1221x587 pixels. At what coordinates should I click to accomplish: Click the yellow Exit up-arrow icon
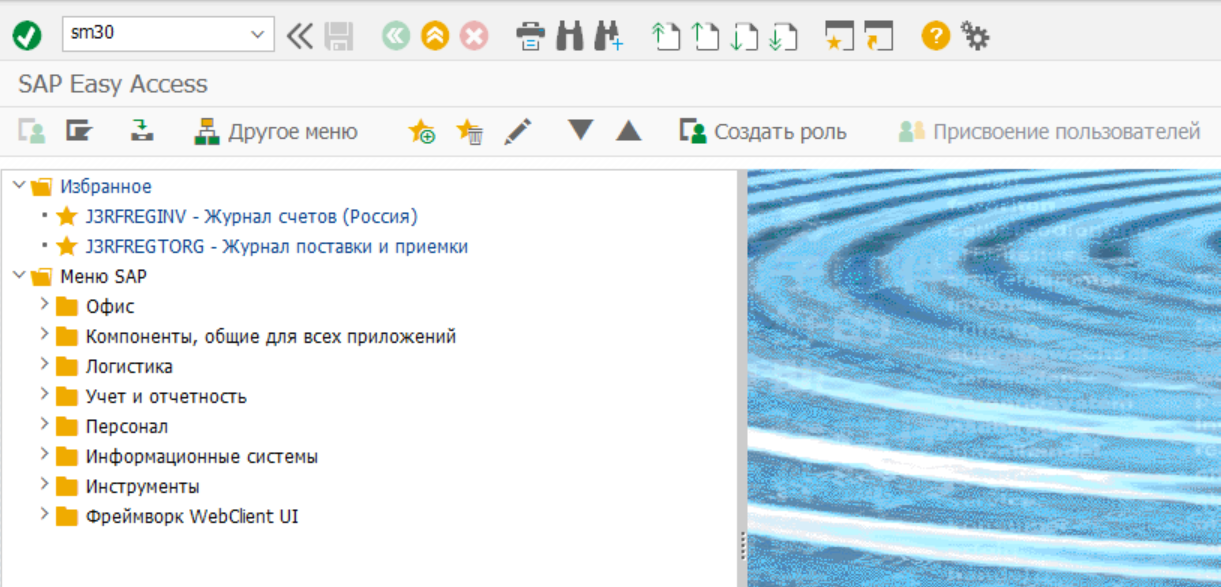434,36
